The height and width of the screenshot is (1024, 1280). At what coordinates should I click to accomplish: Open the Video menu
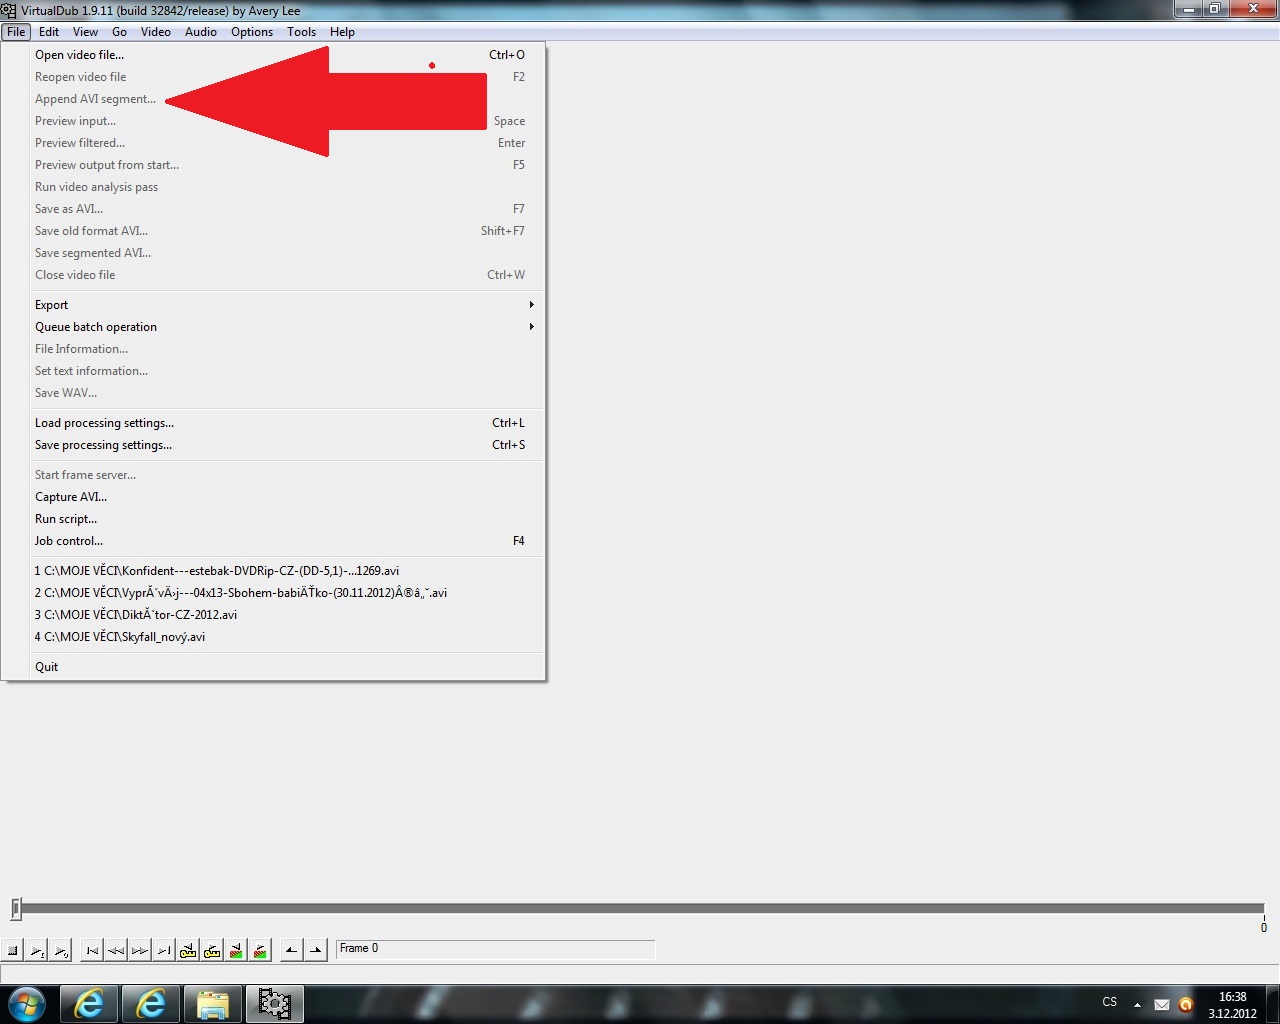click(155, 32)
